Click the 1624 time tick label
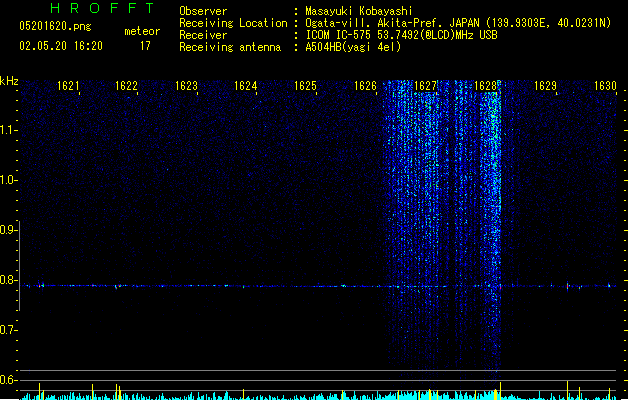This screenshot has width=629, height=400. point(246,86)
